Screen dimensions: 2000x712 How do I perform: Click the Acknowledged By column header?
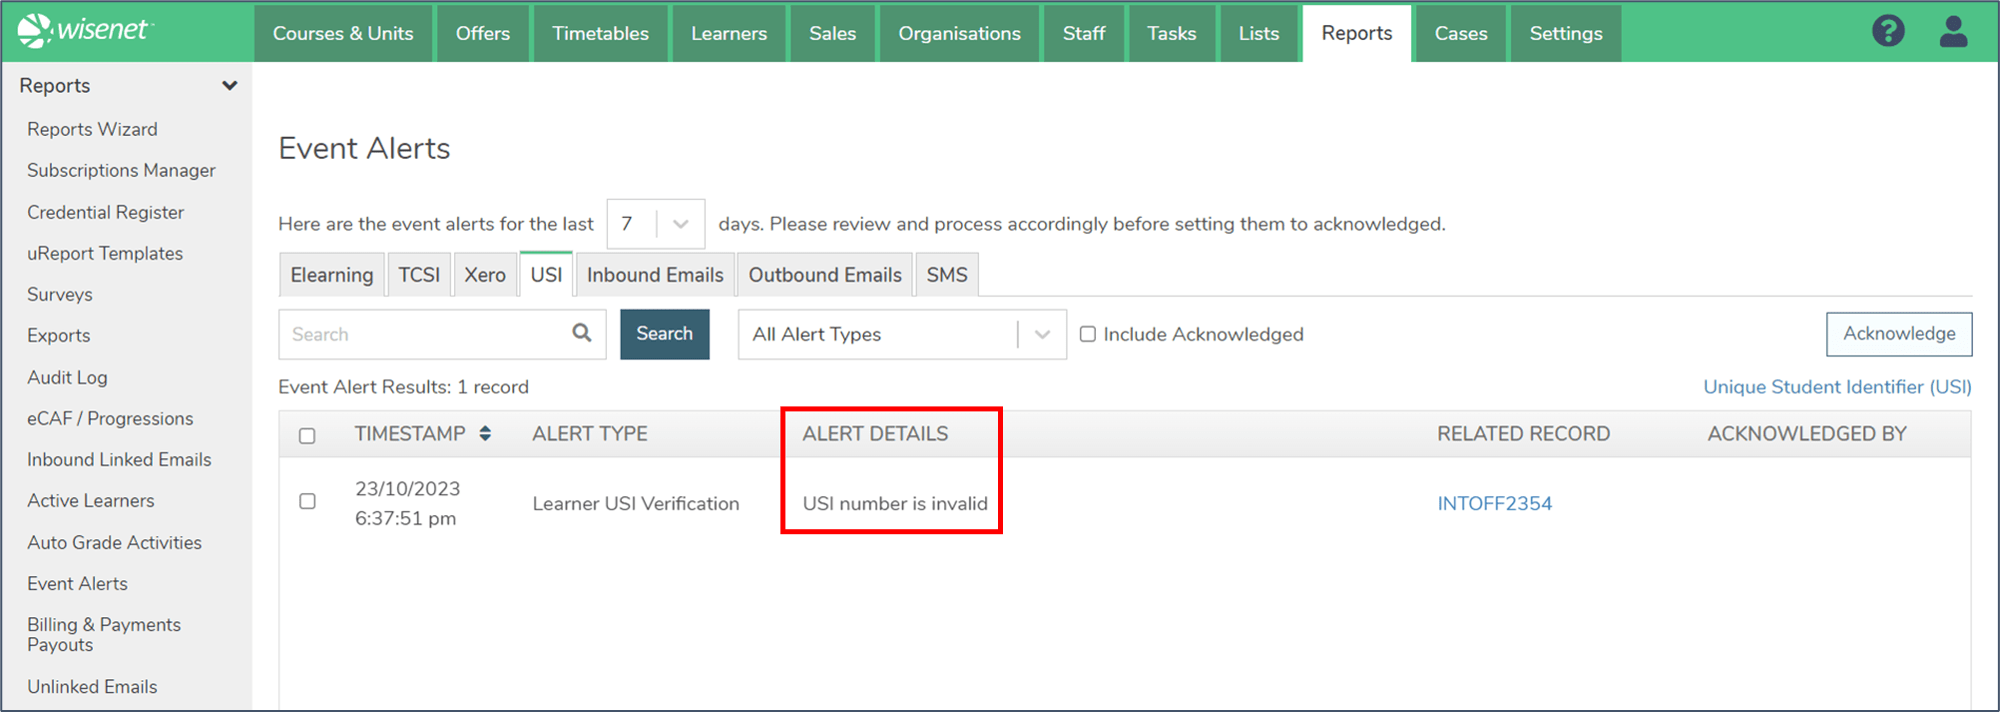tap(1807, 433)
